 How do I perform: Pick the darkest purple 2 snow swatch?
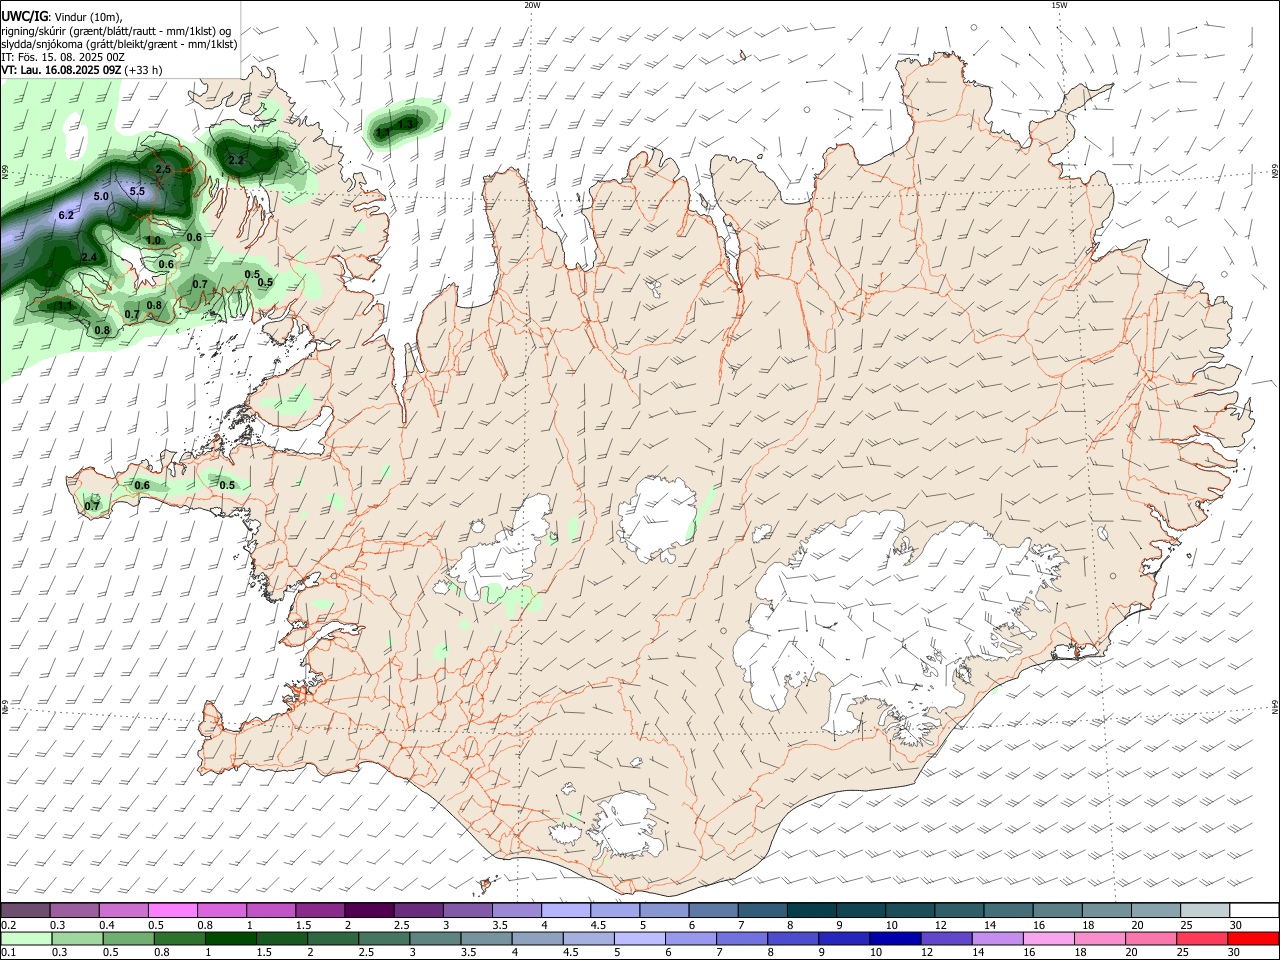[x=368, y=910]
